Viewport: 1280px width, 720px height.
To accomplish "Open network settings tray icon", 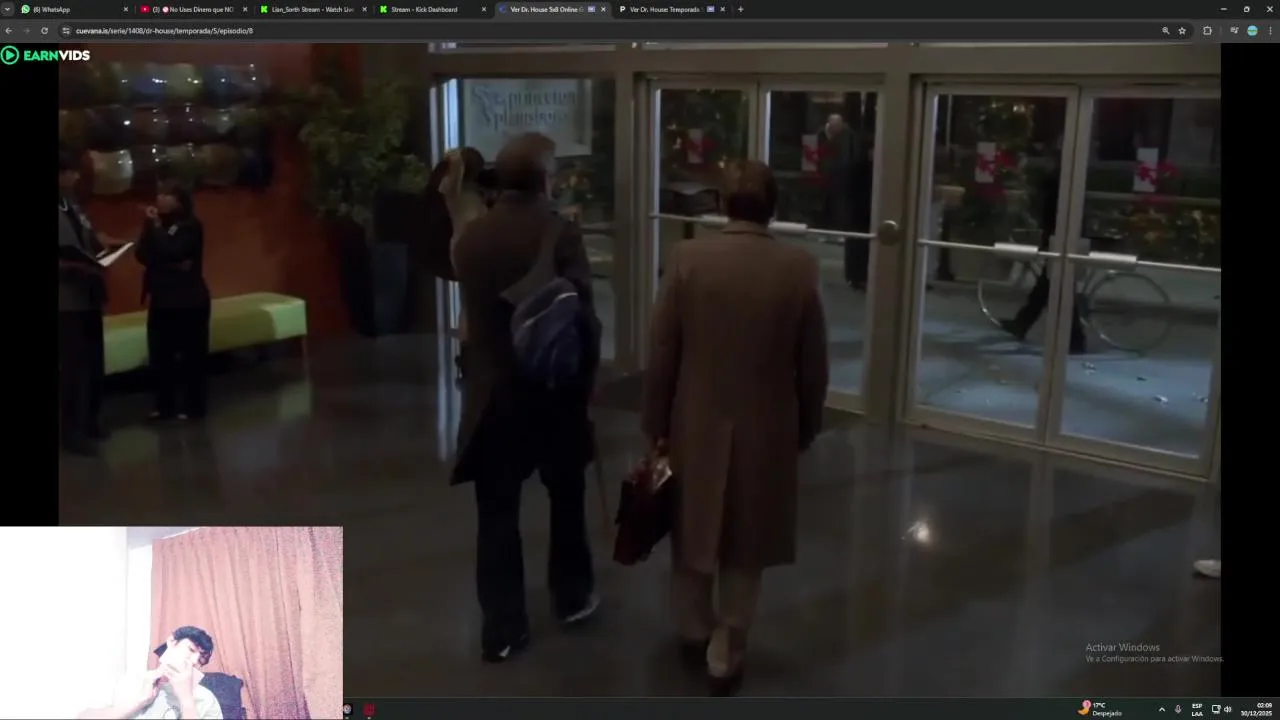I will [x=1216, y=709].
